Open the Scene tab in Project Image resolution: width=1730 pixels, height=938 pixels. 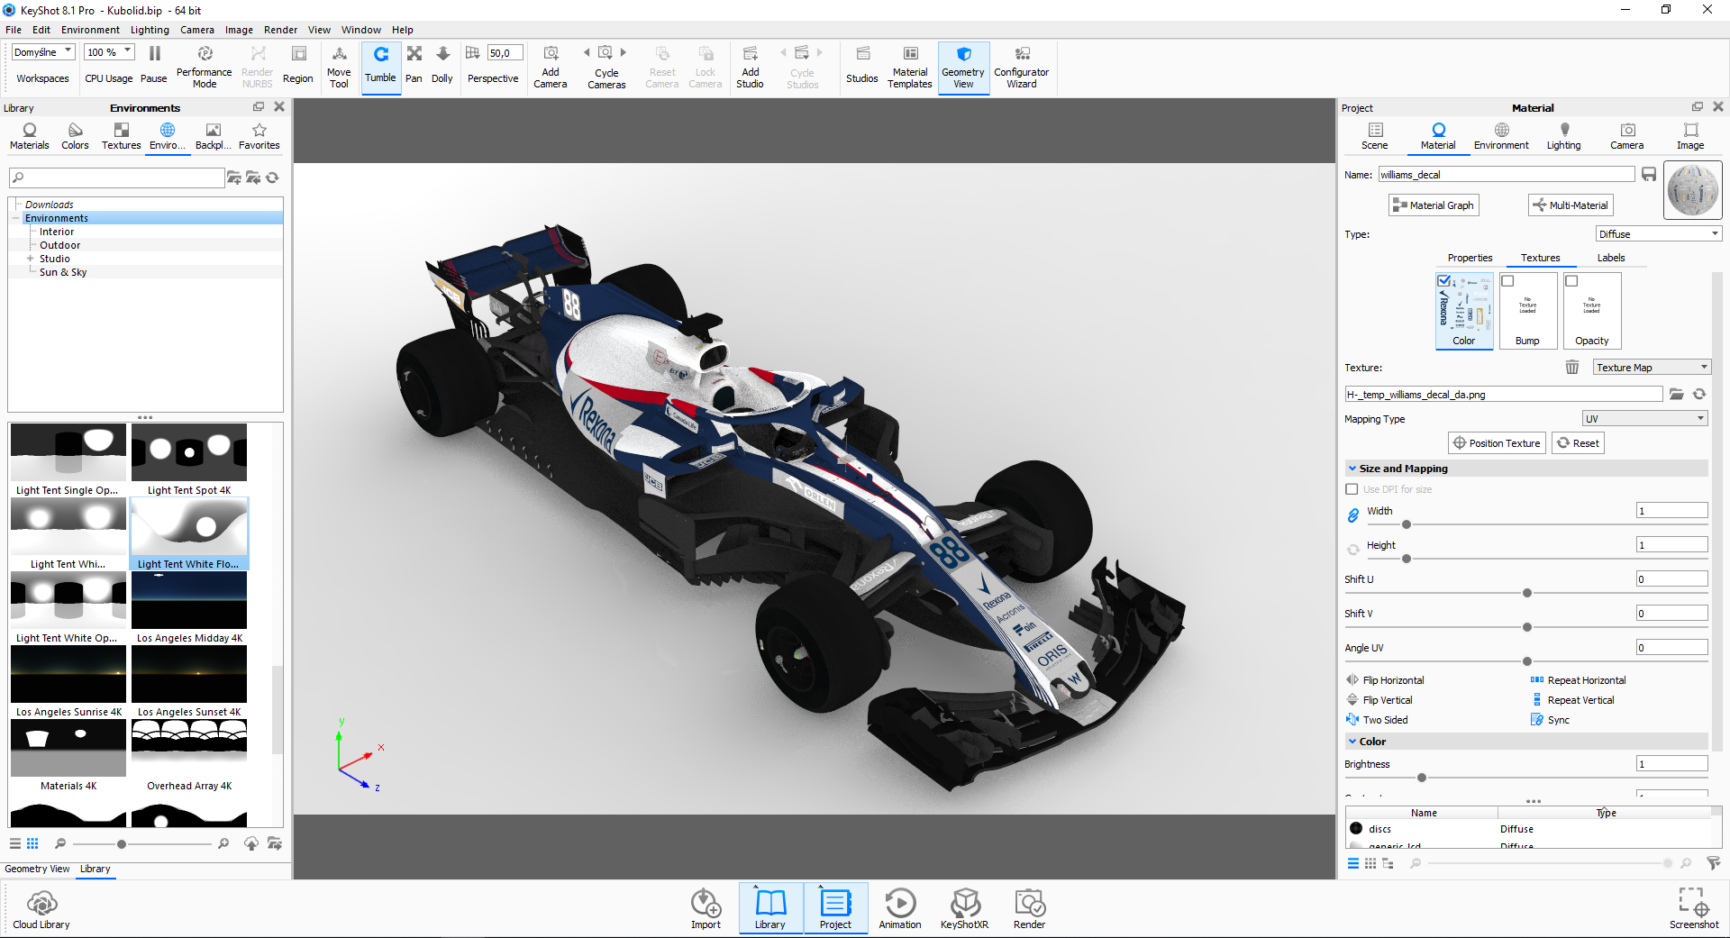(x=1375, y=137)
